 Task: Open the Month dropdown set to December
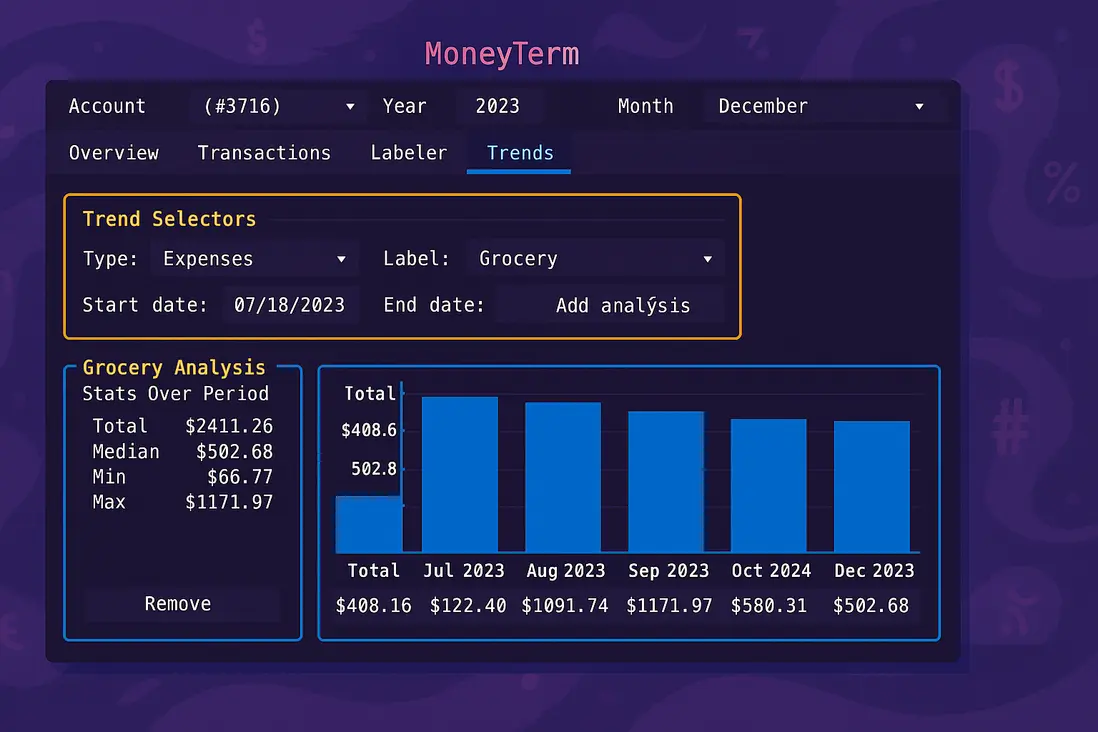point(824,106)
